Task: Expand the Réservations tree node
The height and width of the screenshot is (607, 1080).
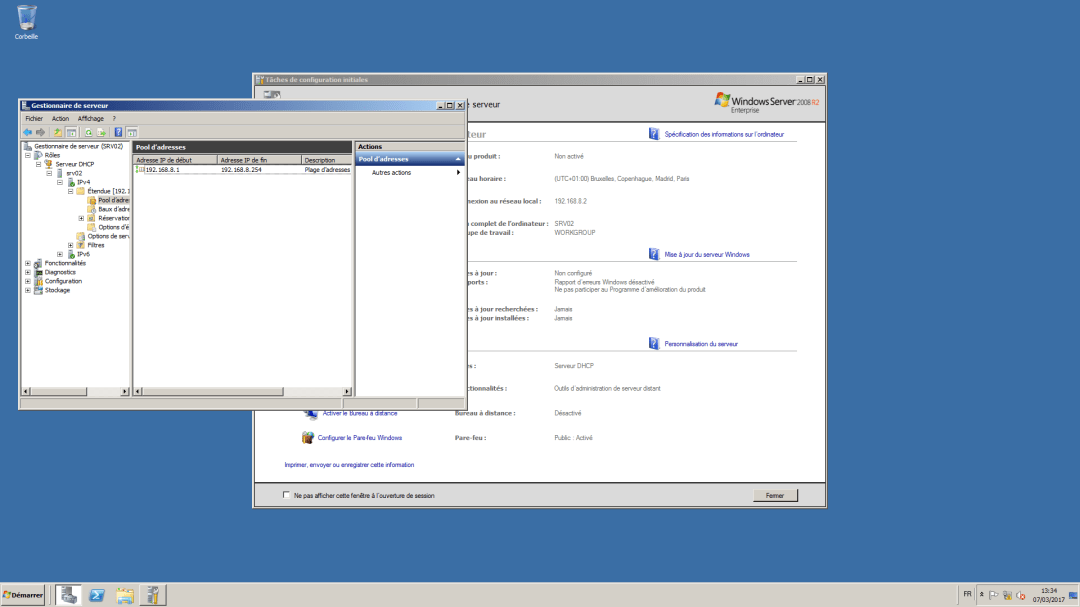Action: [82, 217]
